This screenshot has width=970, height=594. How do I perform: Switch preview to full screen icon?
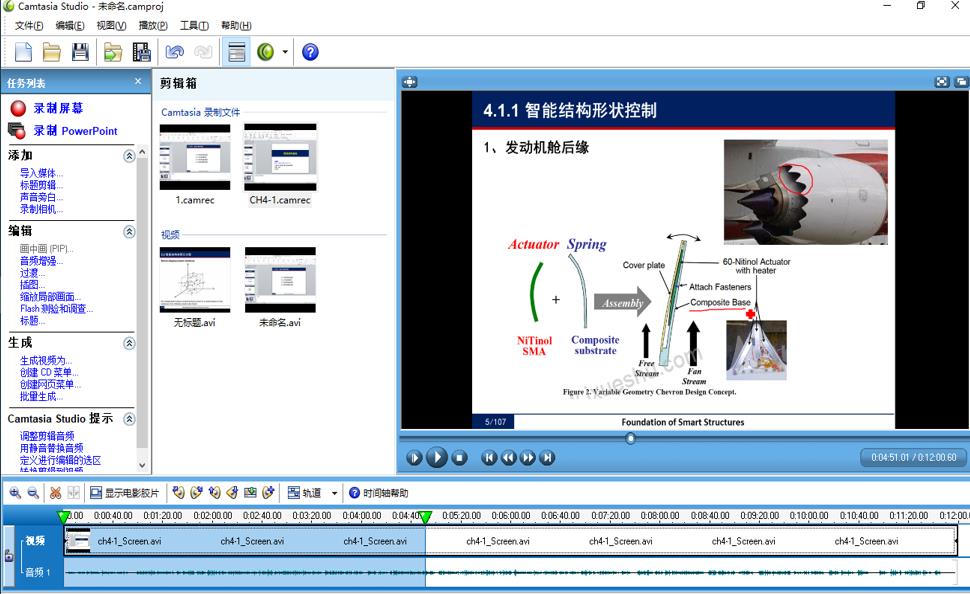click(942, 82)
